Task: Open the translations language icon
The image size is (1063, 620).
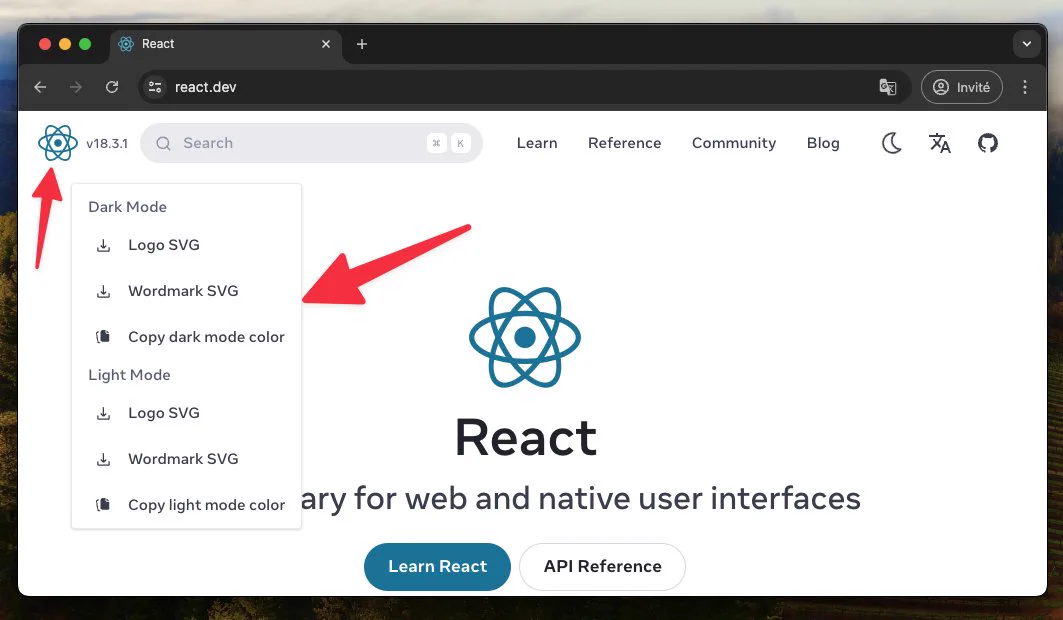Action: click(x=939, y=143)
